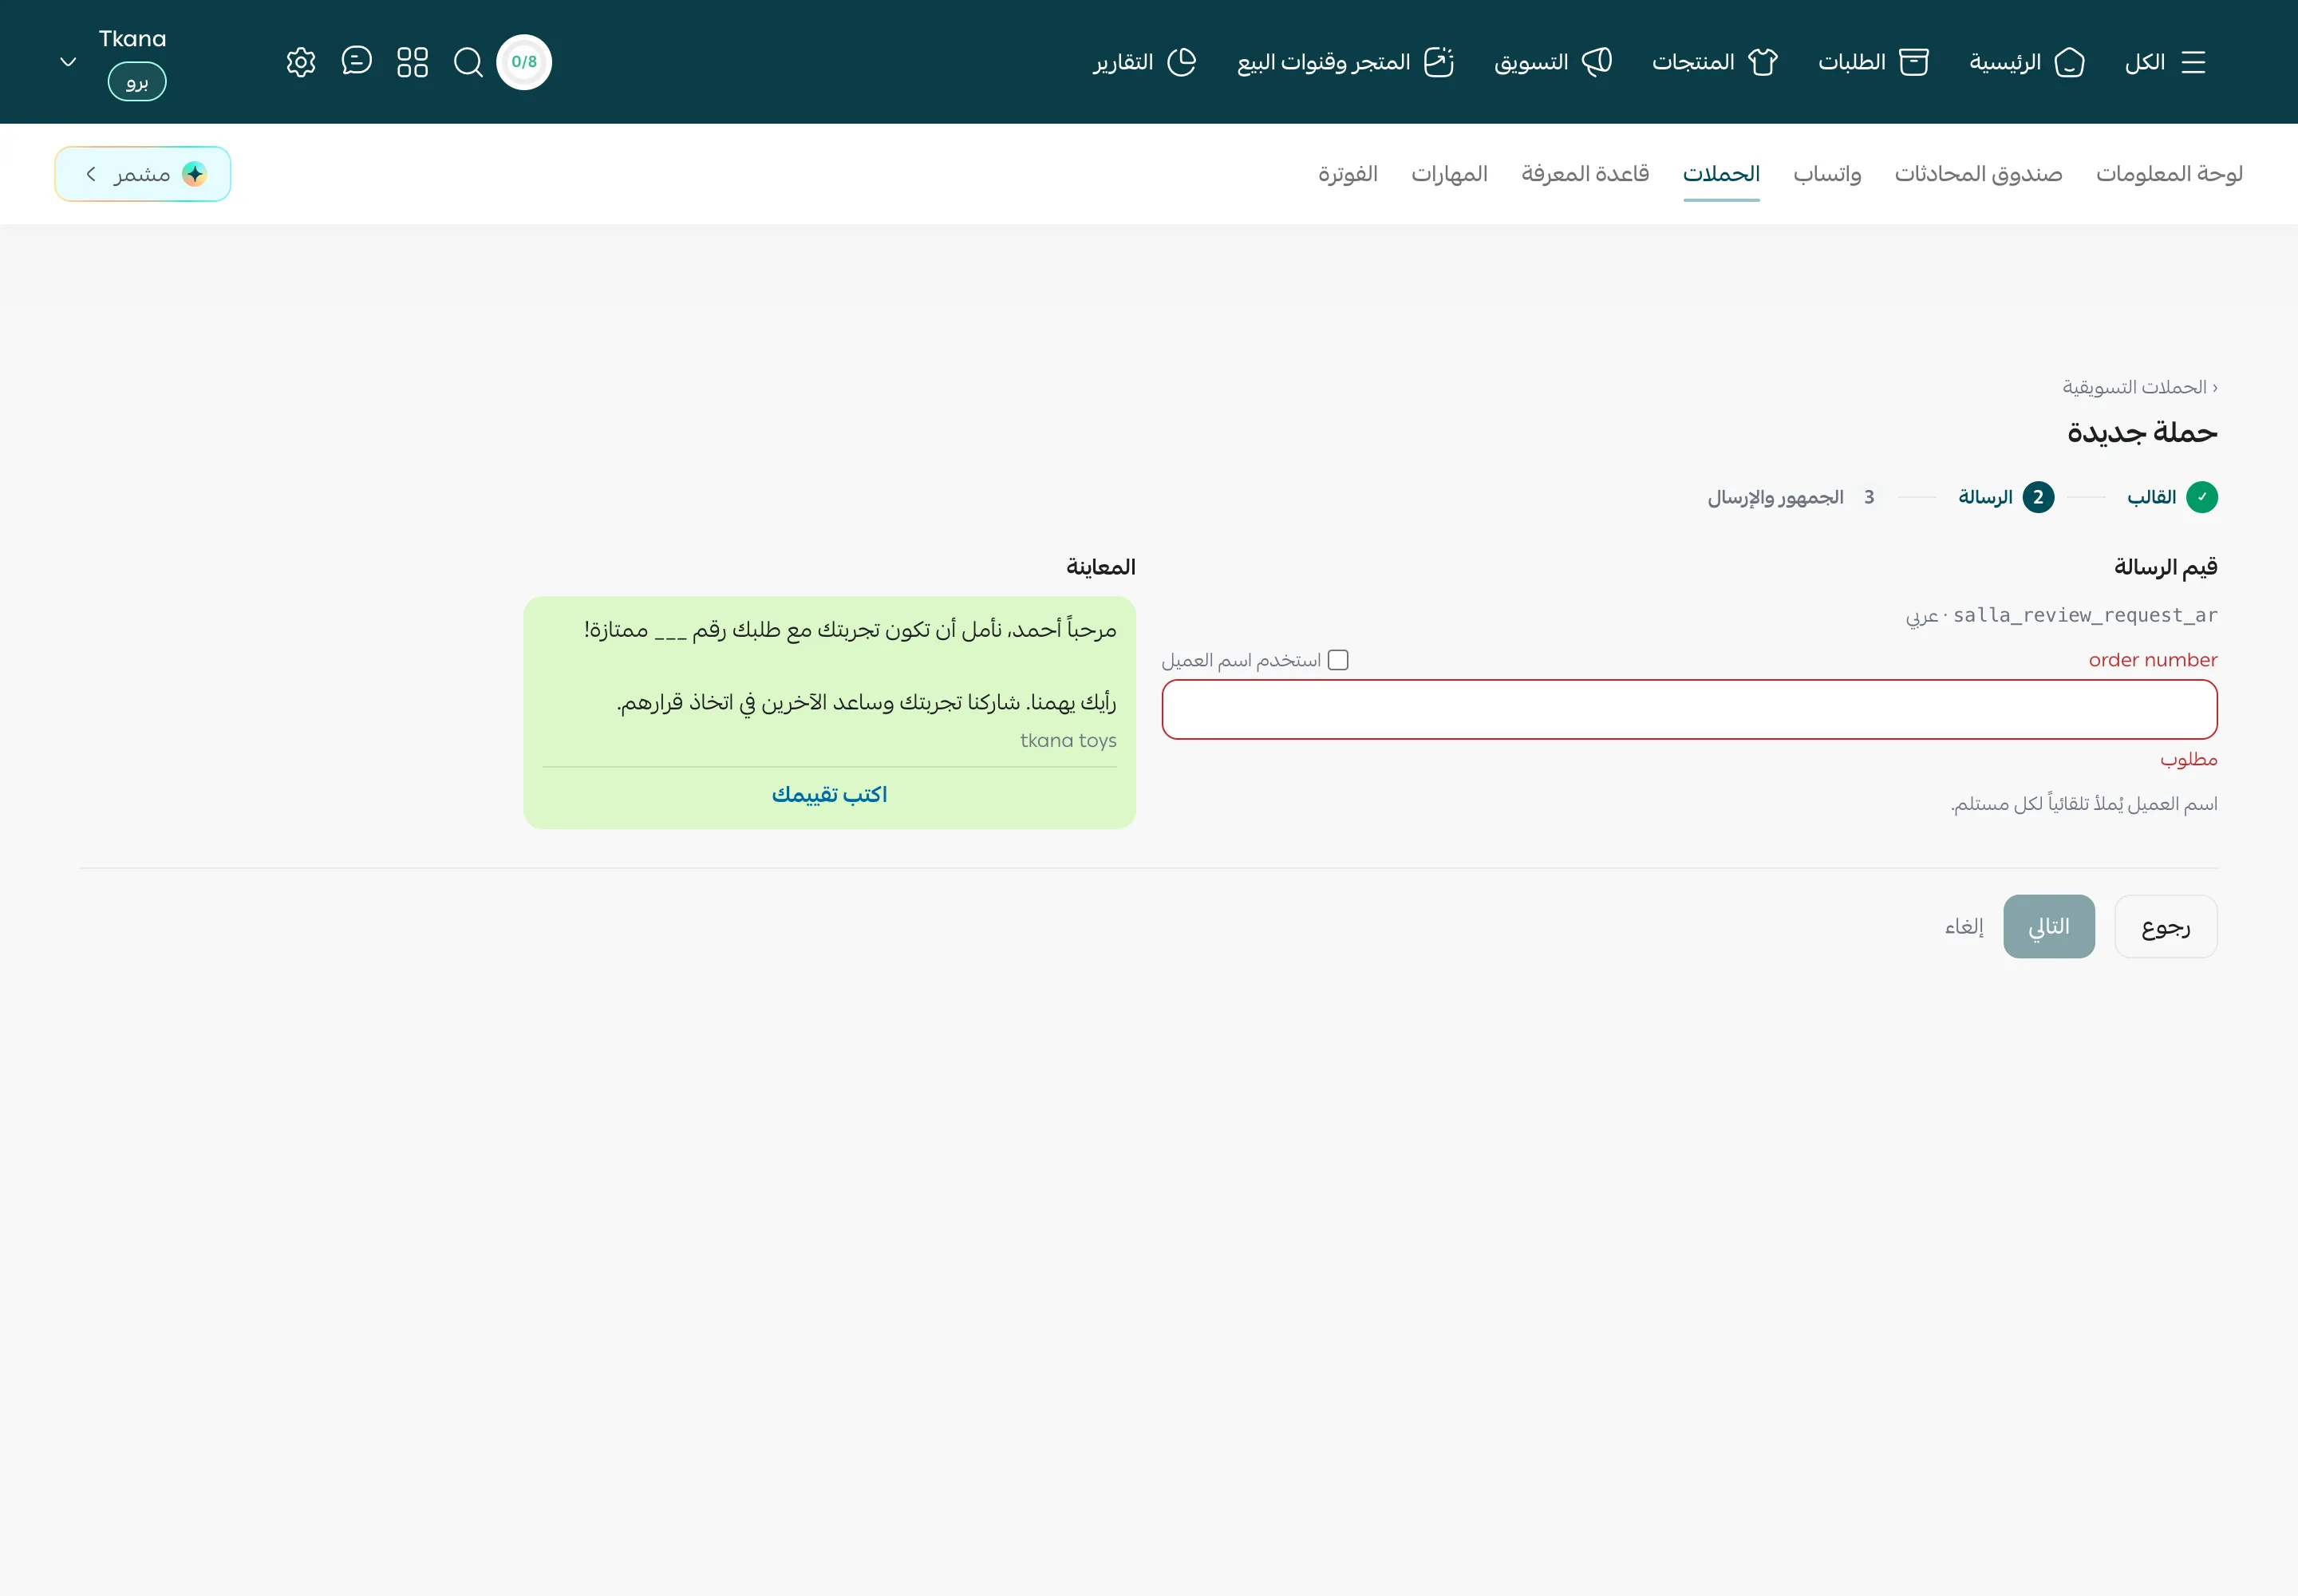The width and height of the screenshot is (2298, 1596).
Task: Switch to قاعدة المعرفة tab
Action: 1585,174
